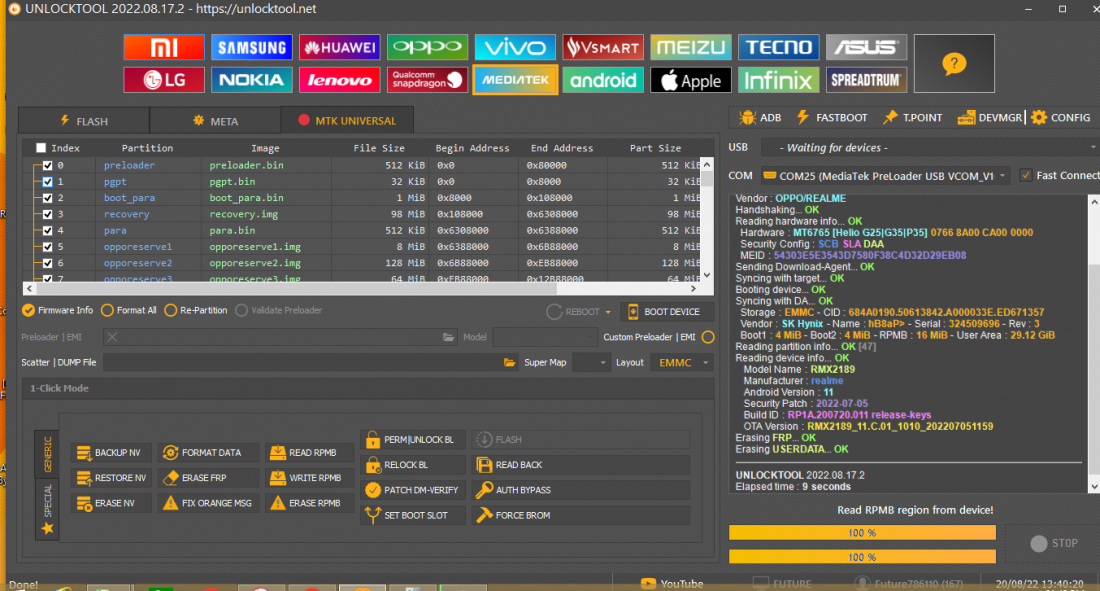The image size is (1100, 591).
Task: Toggle the select-all Index checkbox
Action: click(x=41, y=148)
